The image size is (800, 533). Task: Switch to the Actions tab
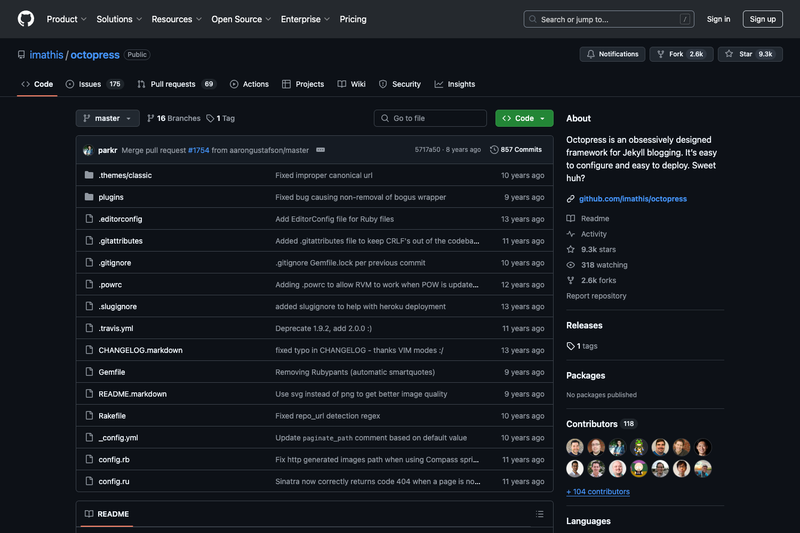click(x=249, y=84)
